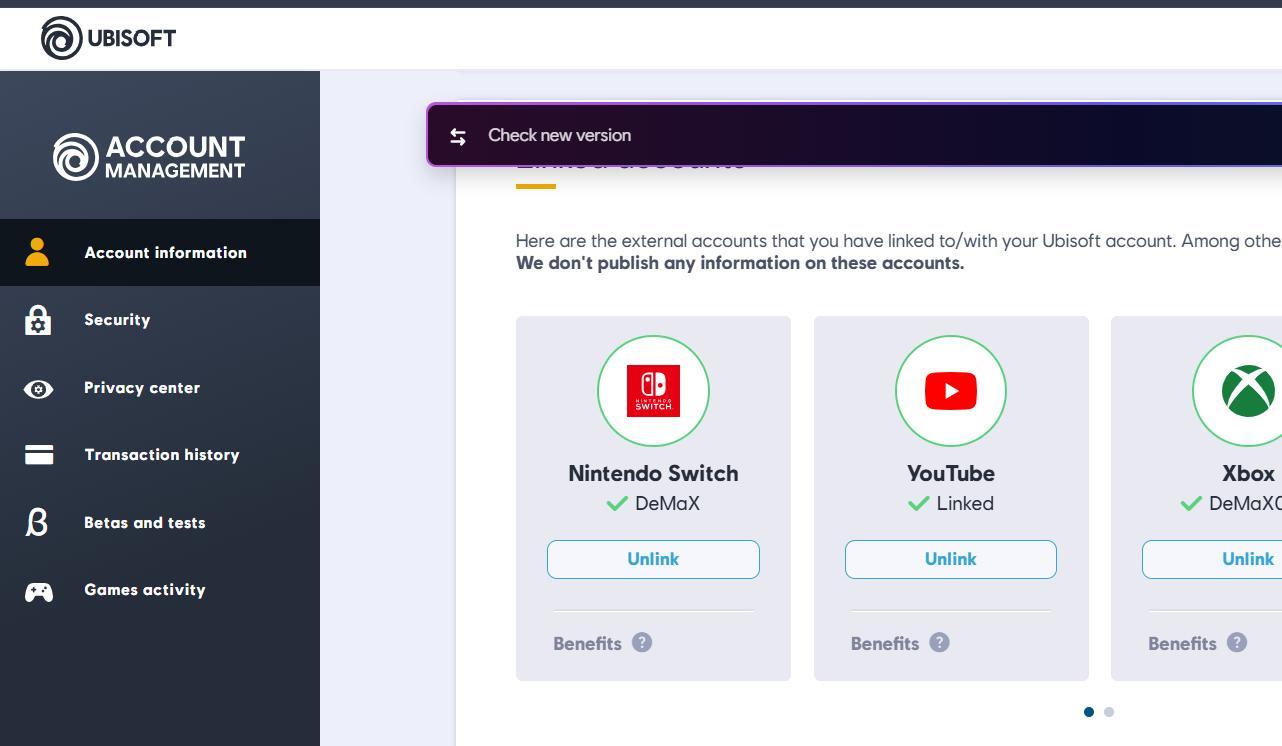
Task: Open Nintendo Switch Benefits help question mark
Action: click(642, 642)
